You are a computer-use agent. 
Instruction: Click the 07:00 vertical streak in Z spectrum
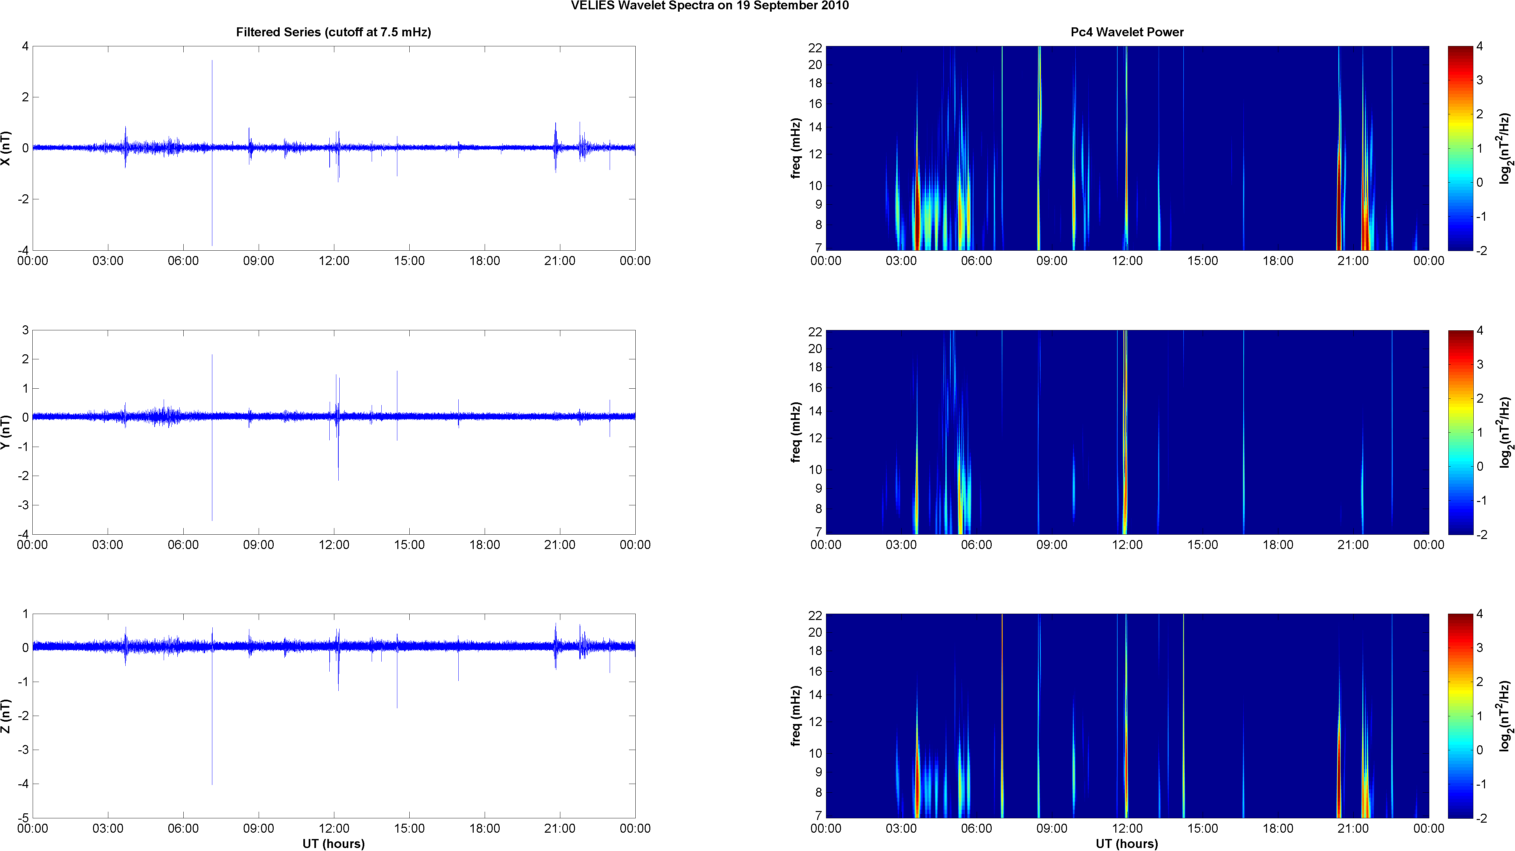[1002, 716]
